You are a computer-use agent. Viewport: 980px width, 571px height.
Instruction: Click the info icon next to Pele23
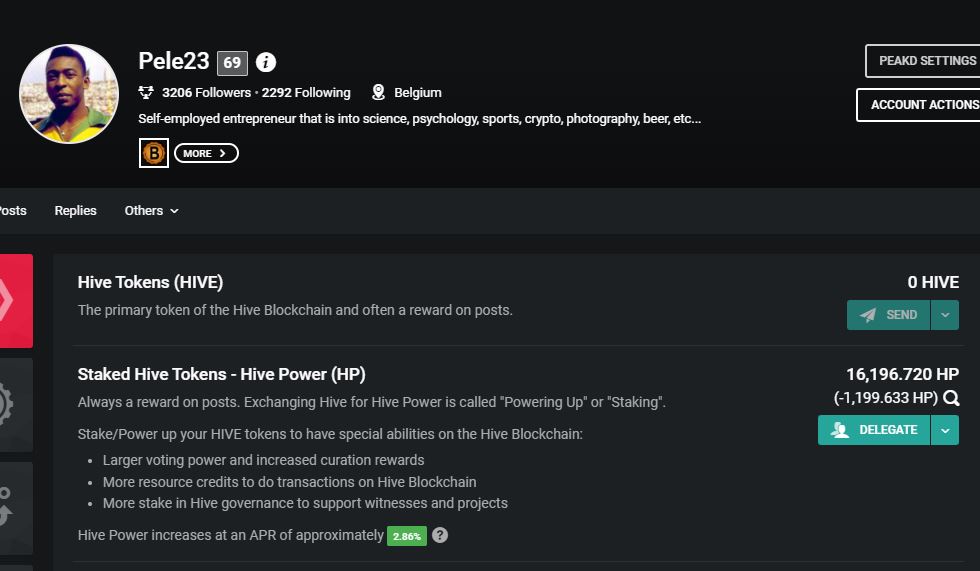(x=266, y=62)
